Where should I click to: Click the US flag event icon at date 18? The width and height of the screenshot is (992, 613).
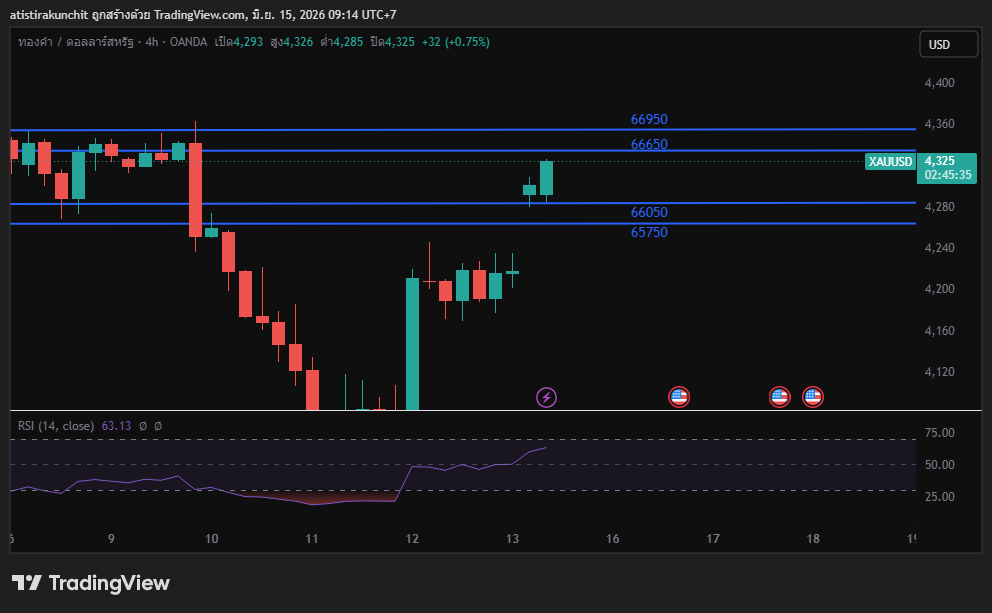click(x=813, y=397)
